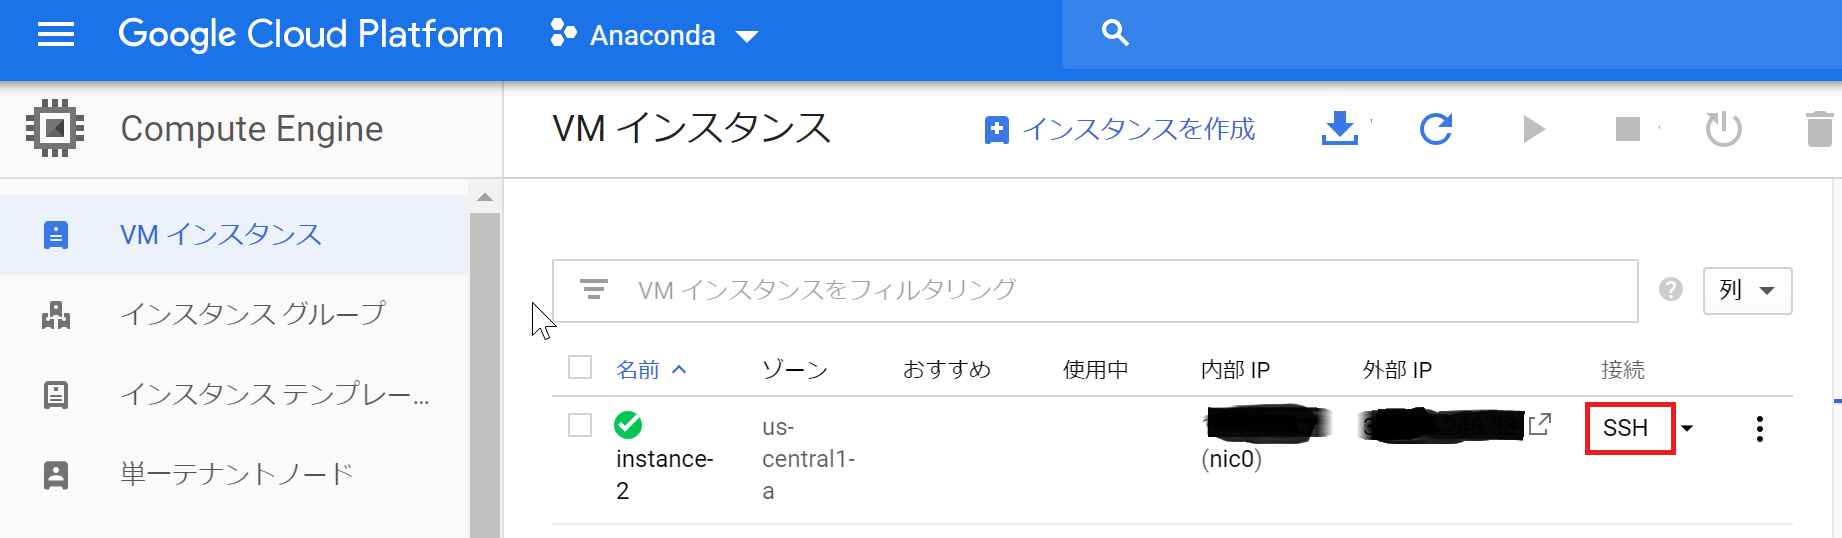
Task: Open the three-dot menu for instance-2
Action: (x=1759, y=429)
